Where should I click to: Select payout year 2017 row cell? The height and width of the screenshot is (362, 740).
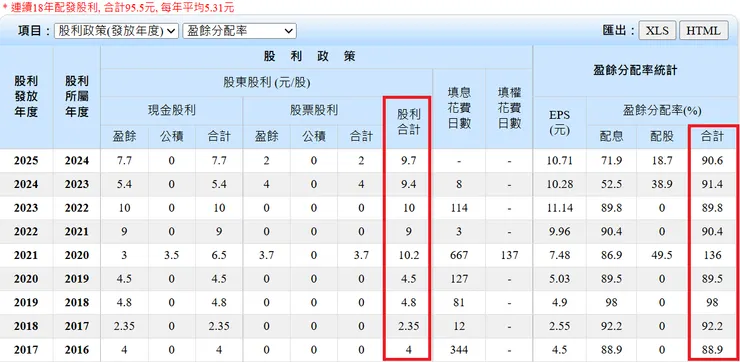26,350
